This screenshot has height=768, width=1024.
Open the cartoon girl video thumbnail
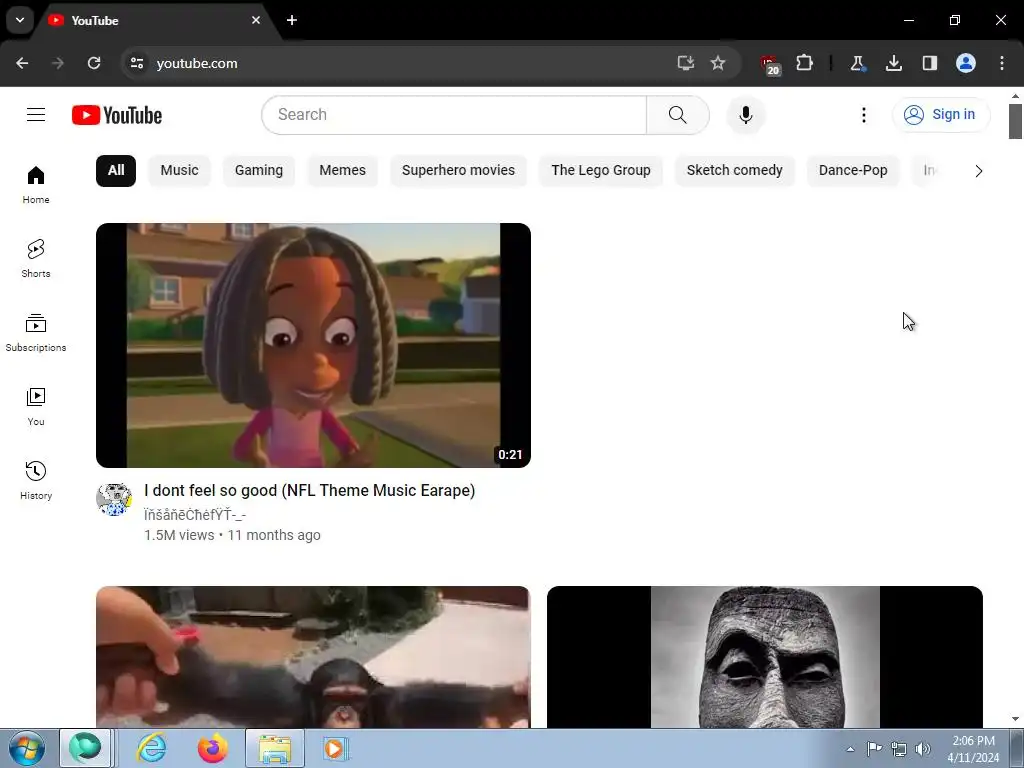[x=313, y=345]
